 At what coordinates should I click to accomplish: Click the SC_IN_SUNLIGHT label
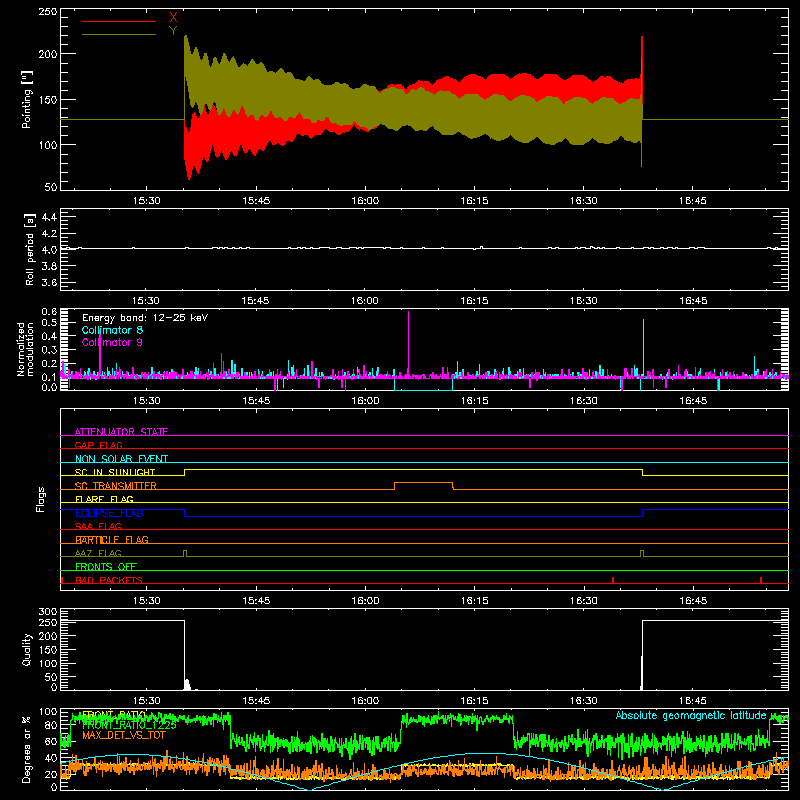(x=115, y=472)
